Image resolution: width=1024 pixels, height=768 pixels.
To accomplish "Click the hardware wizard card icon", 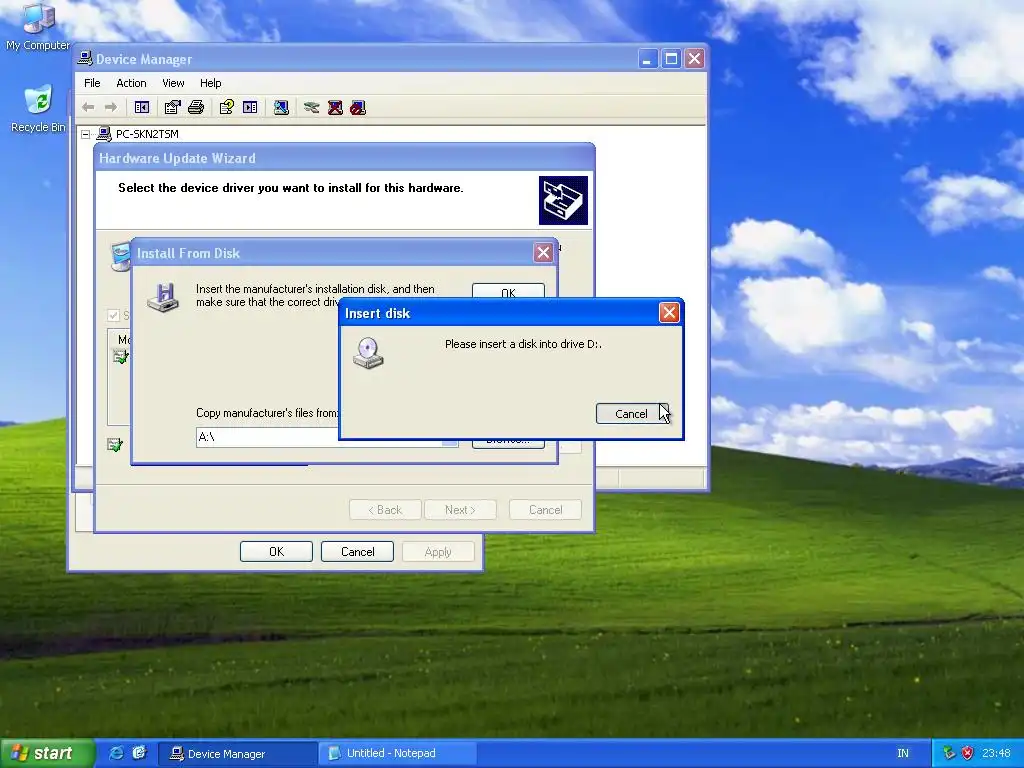I will [x=563, y=200].
